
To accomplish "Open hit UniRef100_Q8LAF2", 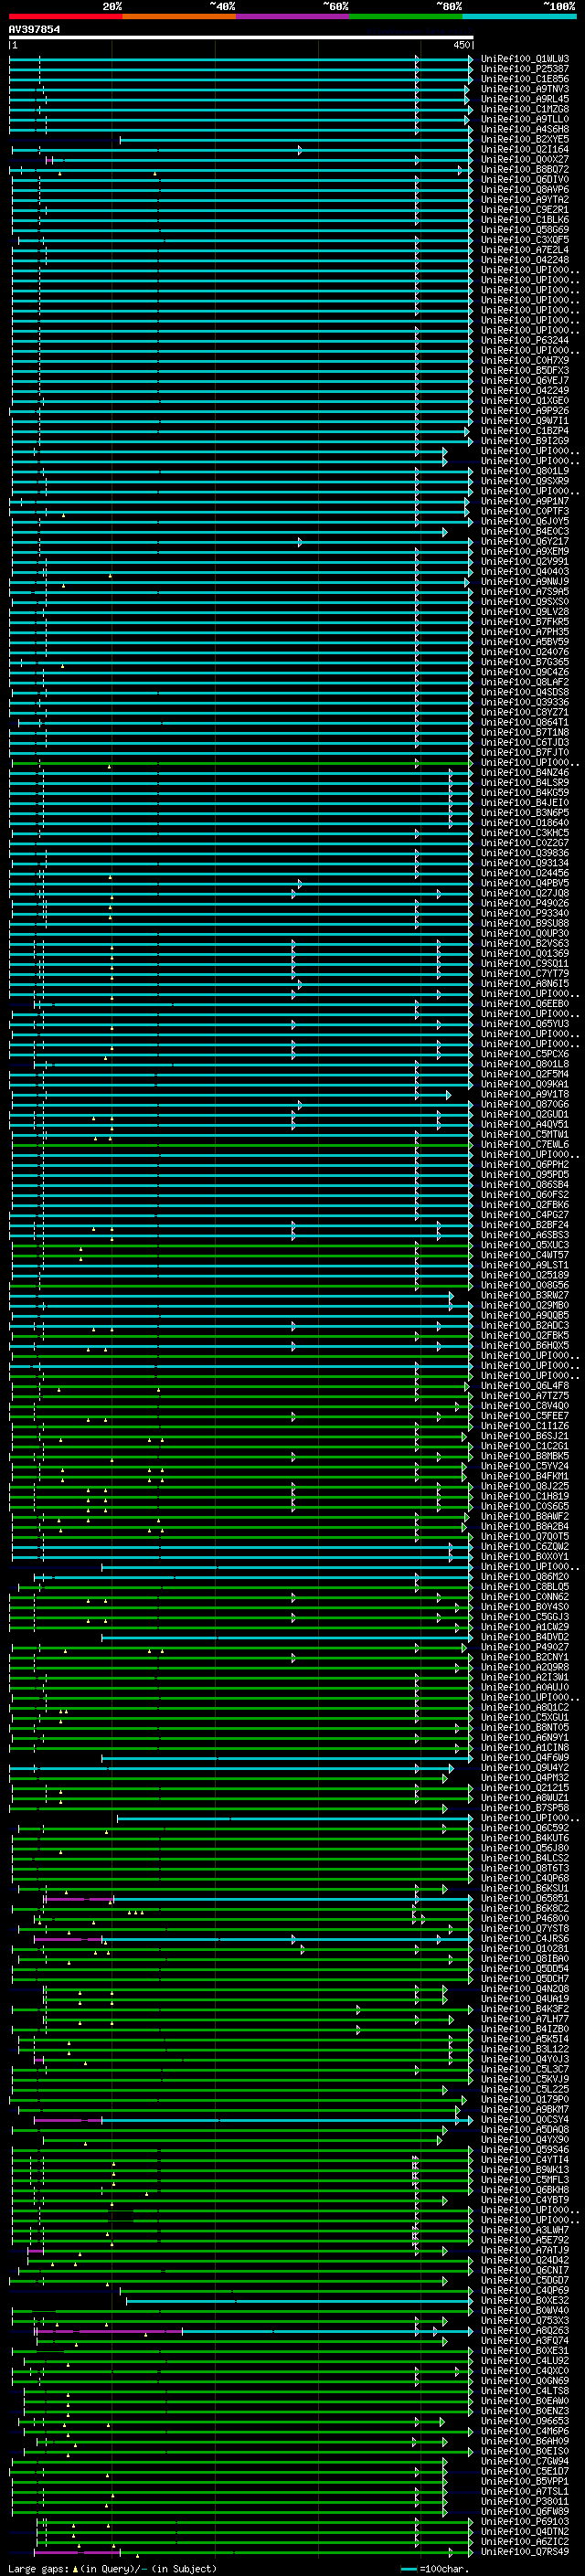I will 525,682.
